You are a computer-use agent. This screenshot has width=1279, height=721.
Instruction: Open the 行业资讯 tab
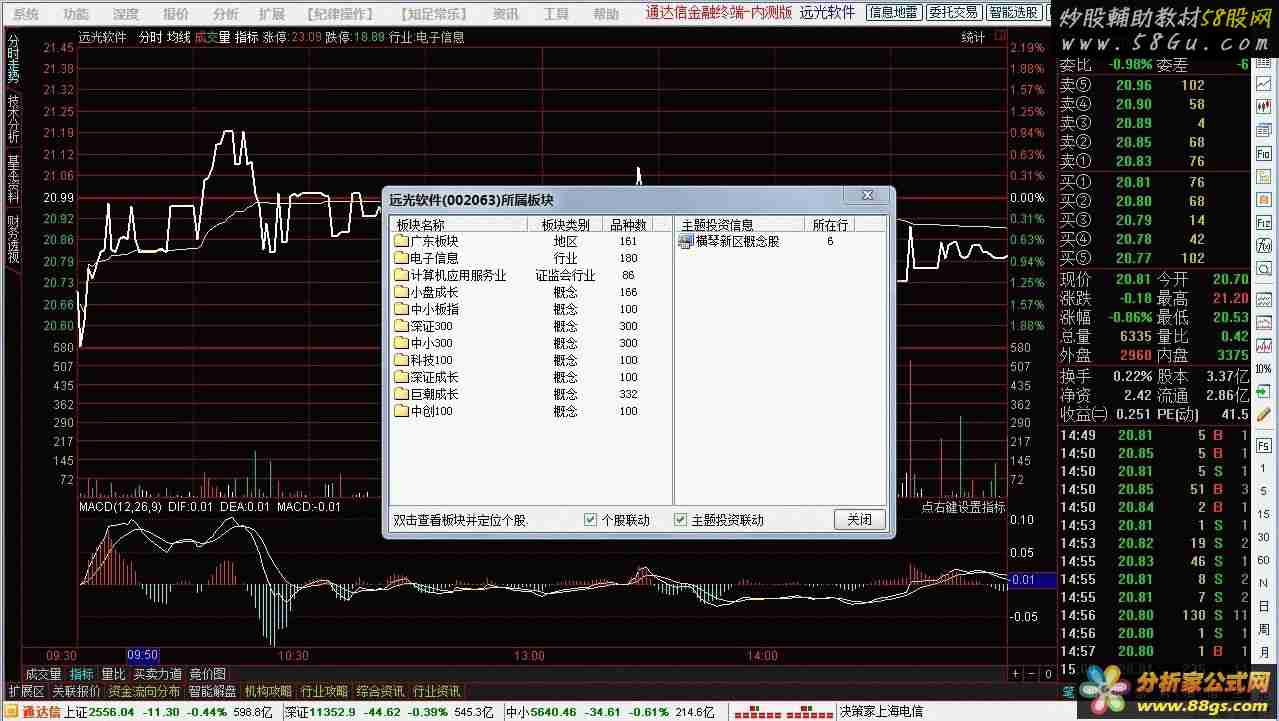point(436,691)
